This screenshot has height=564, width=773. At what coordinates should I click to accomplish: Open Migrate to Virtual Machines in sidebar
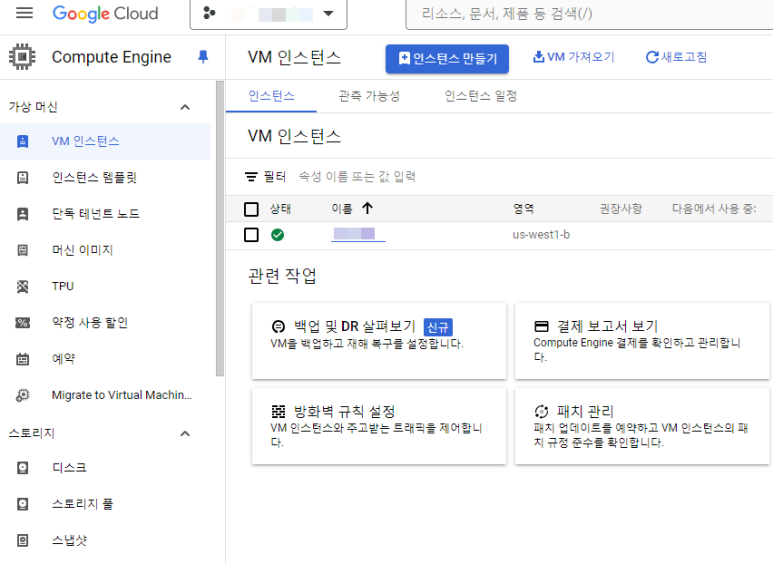[105, 395]
